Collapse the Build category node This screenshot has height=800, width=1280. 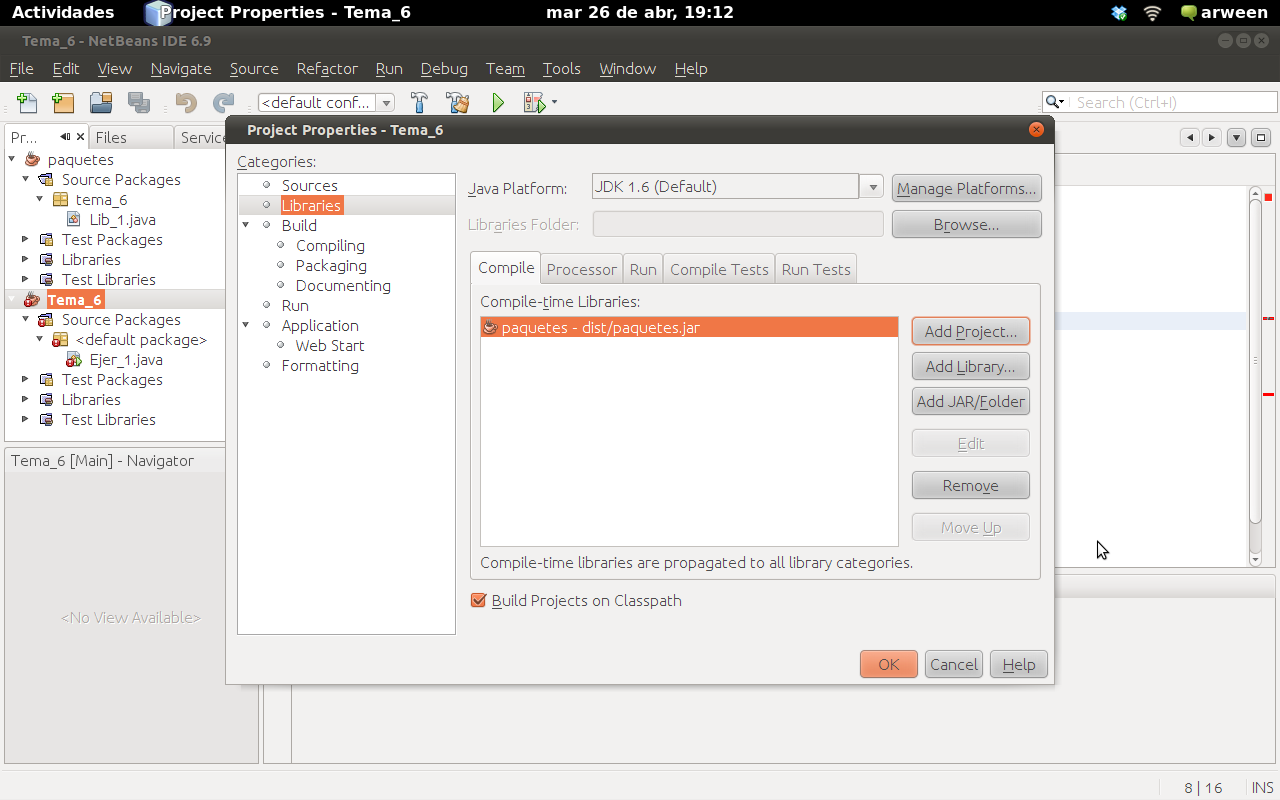click(x=244, y=225)
